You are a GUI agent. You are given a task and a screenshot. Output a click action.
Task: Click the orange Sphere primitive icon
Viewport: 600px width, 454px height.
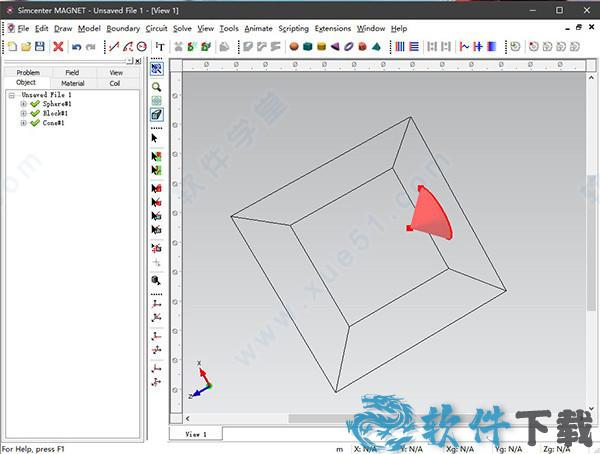coord(294,47)
